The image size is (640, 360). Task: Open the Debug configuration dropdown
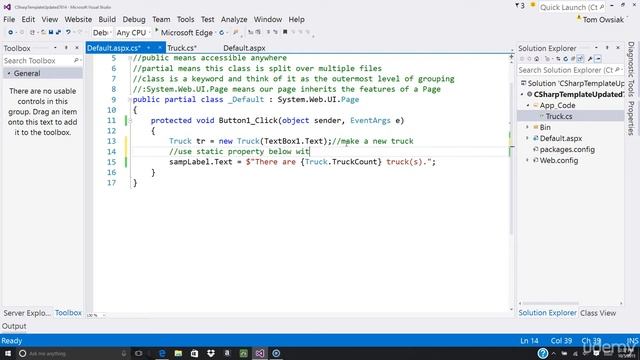[x=102, y=32]
